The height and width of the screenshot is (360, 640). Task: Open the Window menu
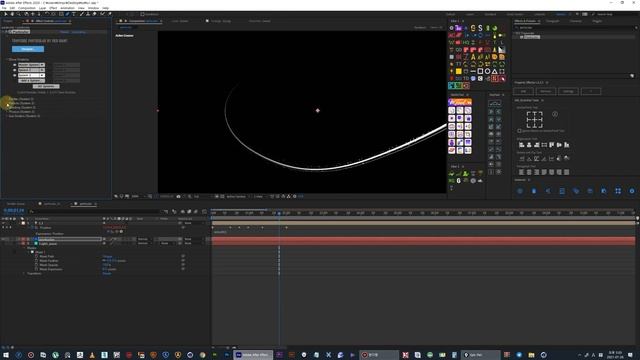tap(93, 8)
